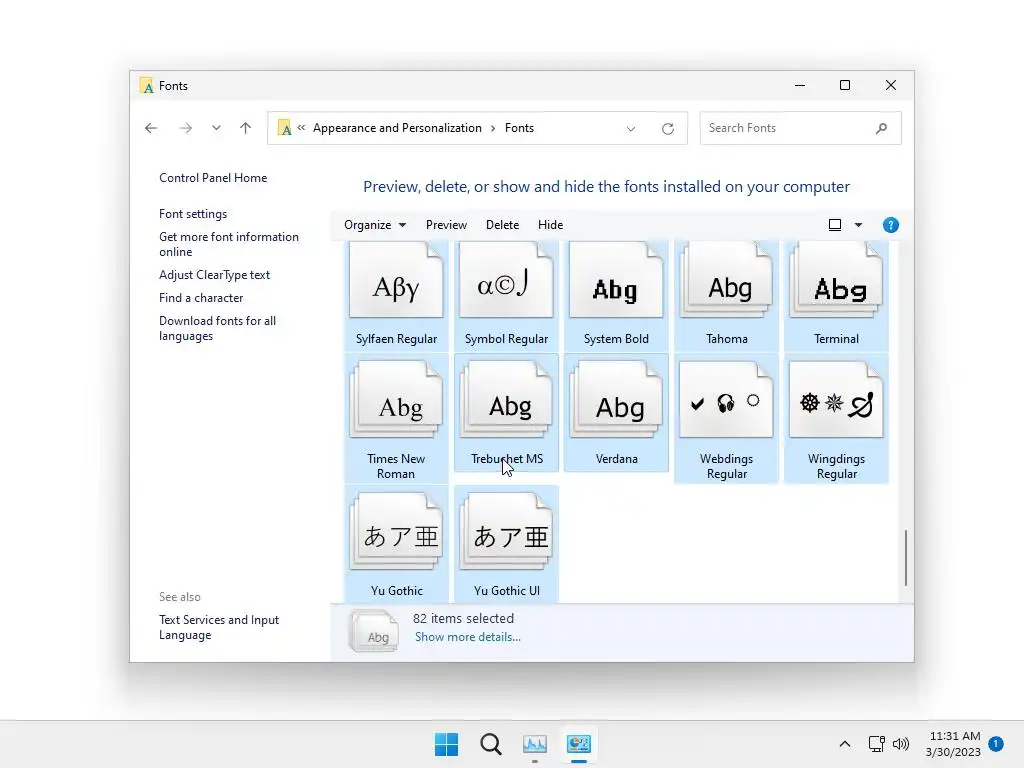The height and width of the screenshot is (768, 1024).
Task: Open the Windows Start menu
Action: tap(447, 744)
